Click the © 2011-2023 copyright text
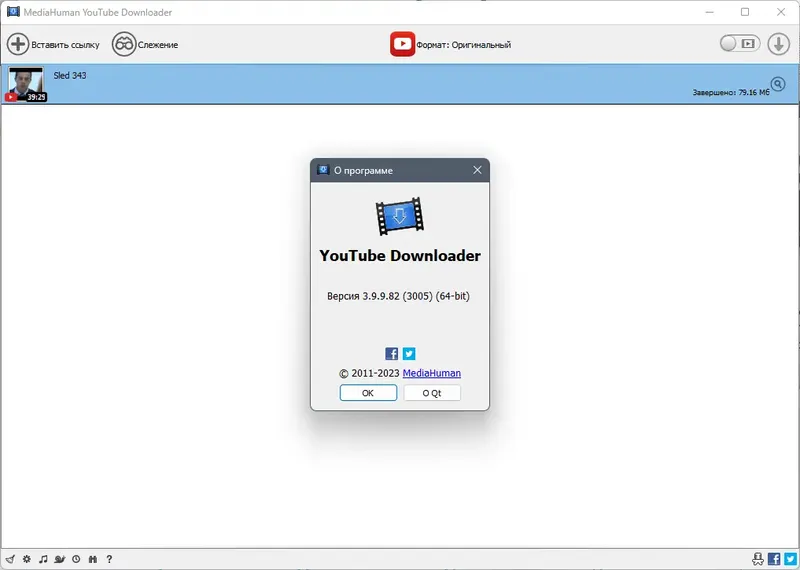This screenshot has height=570, width=800. coord(369,373)
